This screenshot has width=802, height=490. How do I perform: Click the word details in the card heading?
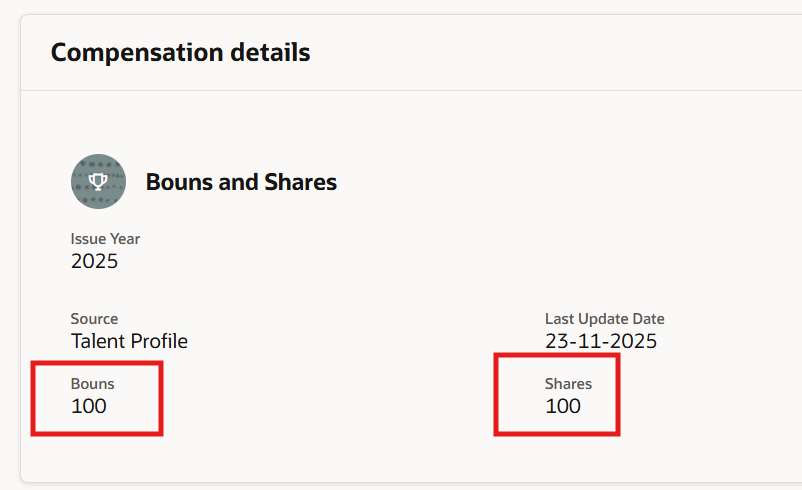click(x=263, y=52)
